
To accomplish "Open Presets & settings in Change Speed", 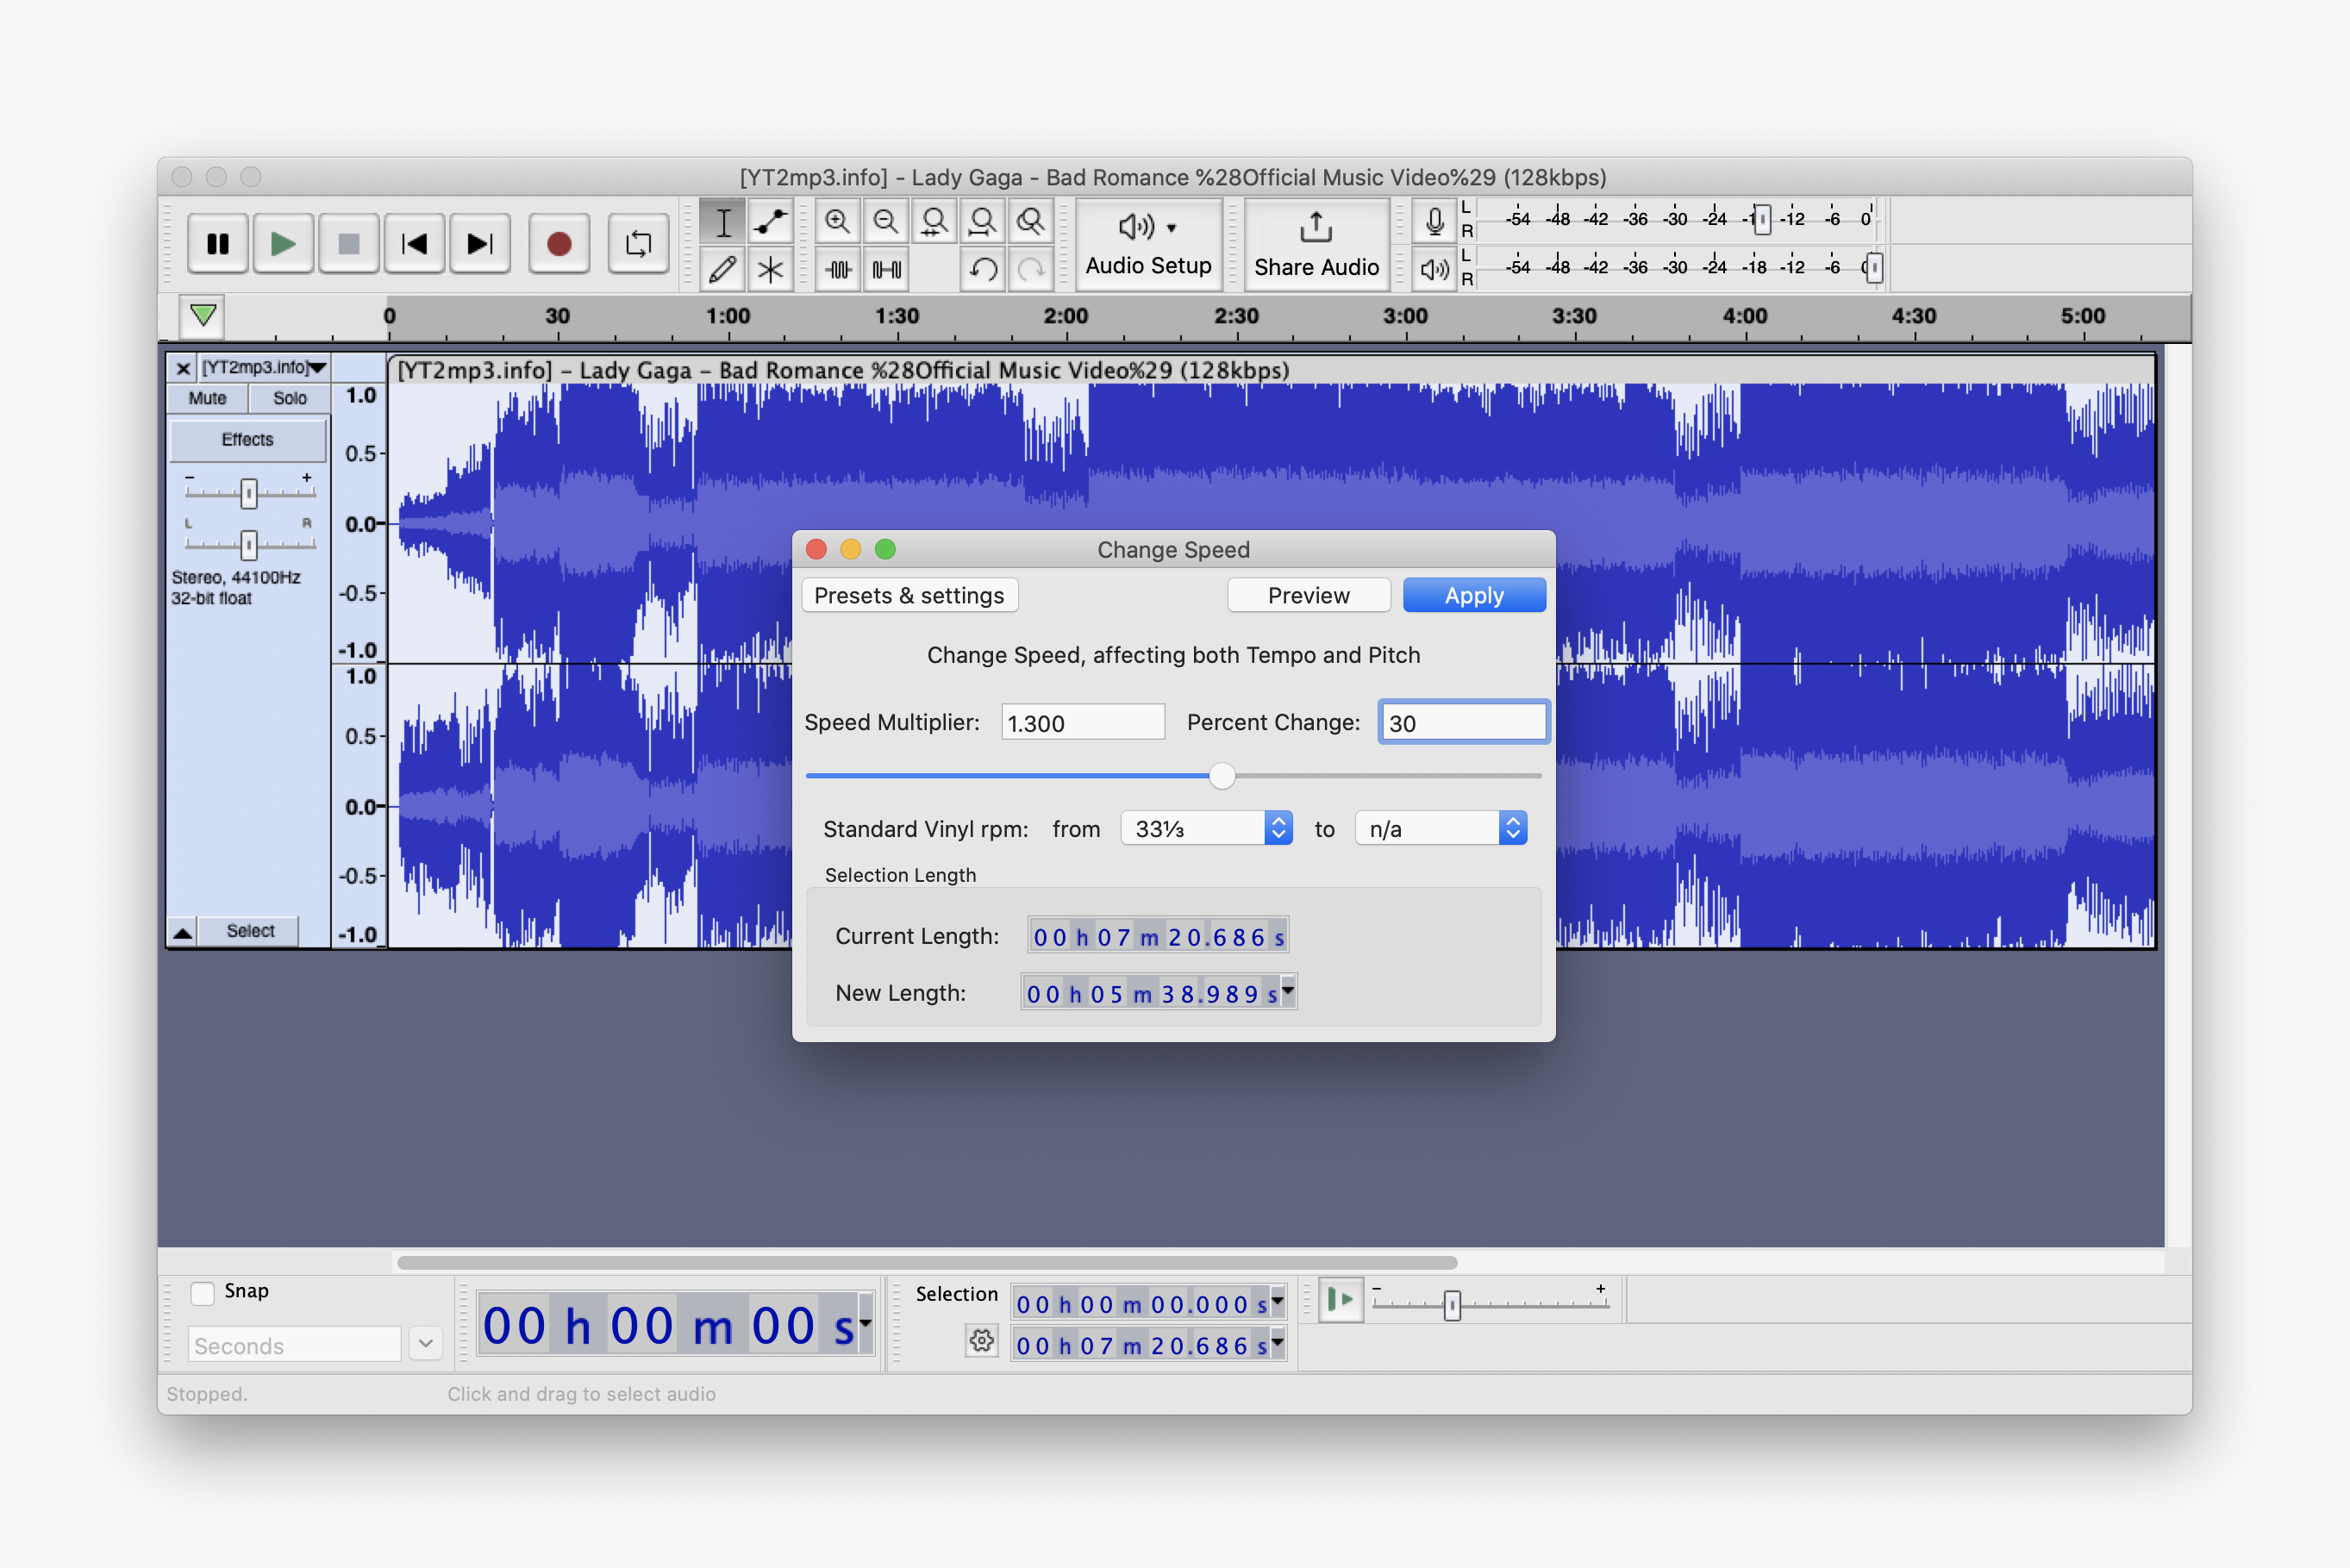I will 909,596.
